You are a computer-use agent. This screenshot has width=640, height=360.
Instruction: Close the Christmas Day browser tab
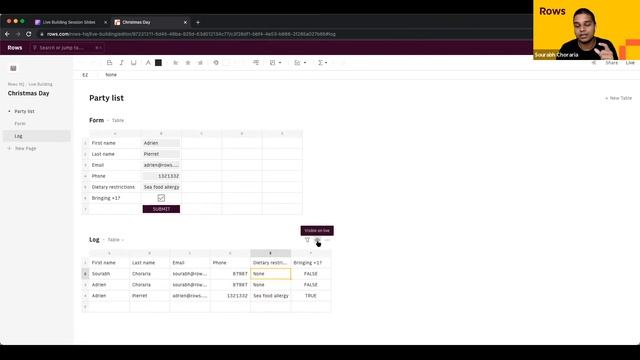tap(185, 22)
